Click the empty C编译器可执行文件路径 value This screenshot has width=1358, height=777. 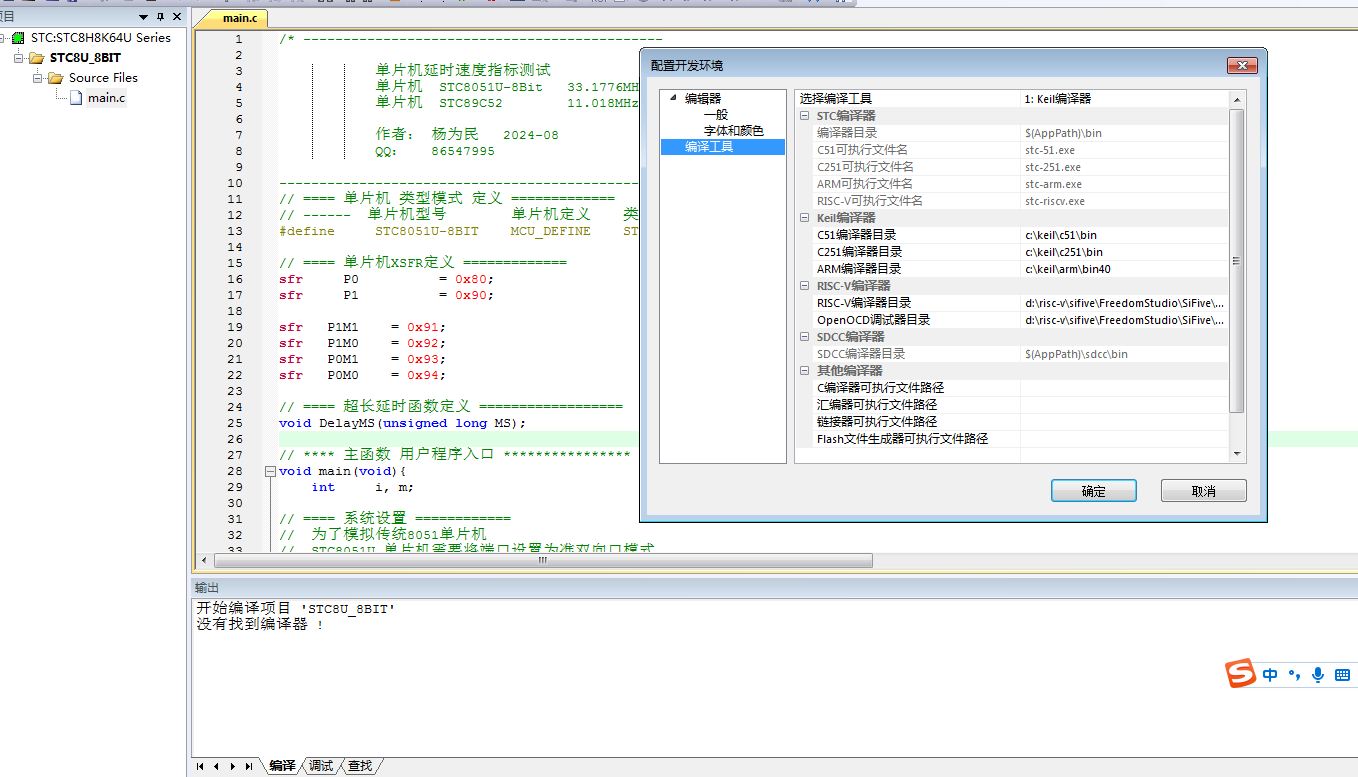tap(1124, 388)
